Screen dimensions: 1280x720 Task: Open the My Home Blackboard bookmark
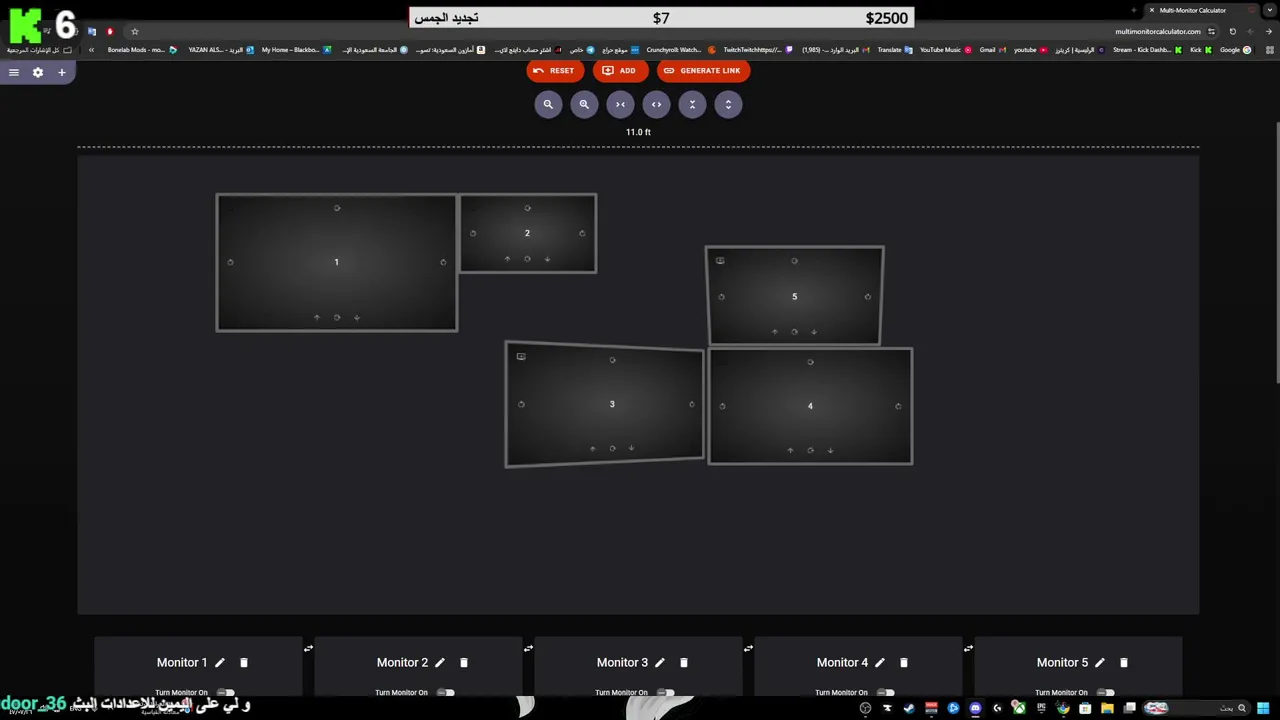[x=296, y=50]
